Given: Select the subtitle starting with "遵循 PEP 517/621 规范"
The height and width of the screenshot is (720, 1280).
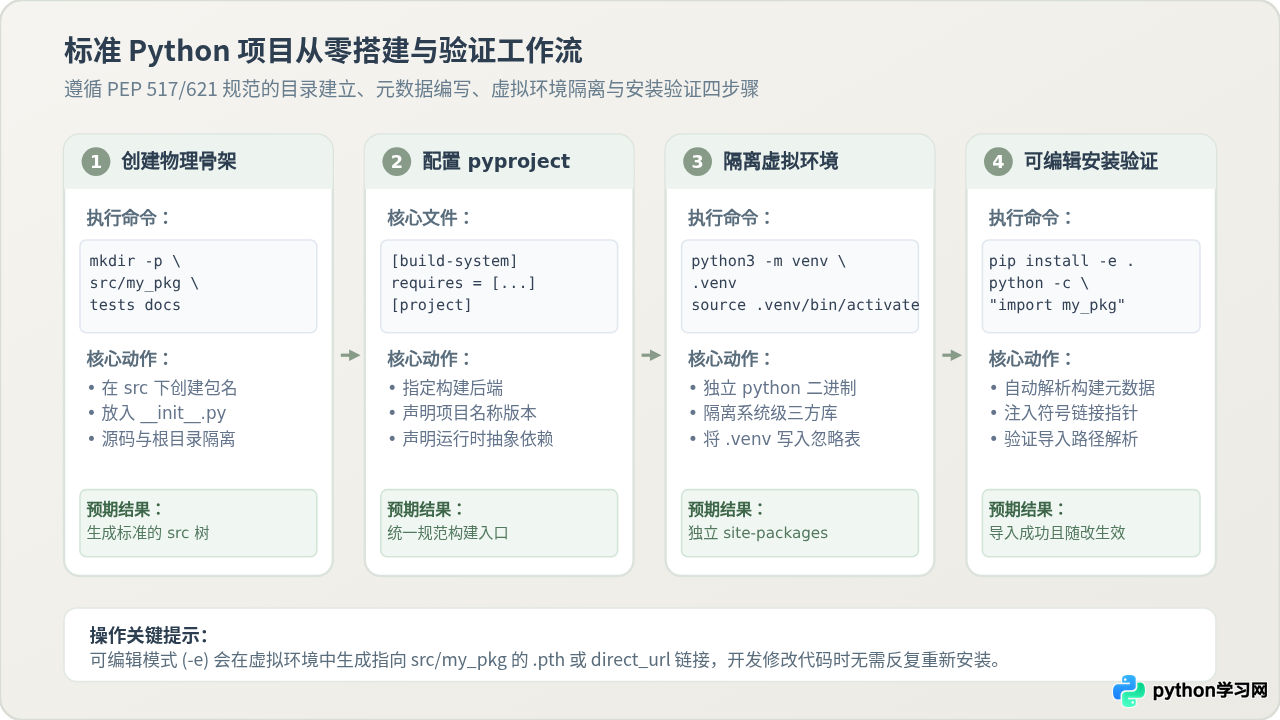Looking at the screenshot, I should (x=412, y=89).
